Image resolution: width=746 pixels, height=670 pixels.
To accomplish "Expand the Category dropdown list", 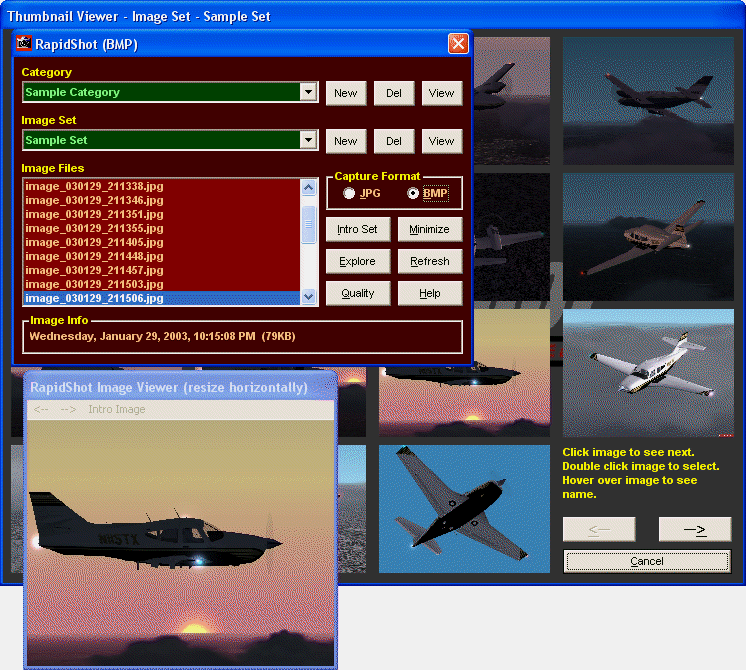I will click(x=309, y=92).
